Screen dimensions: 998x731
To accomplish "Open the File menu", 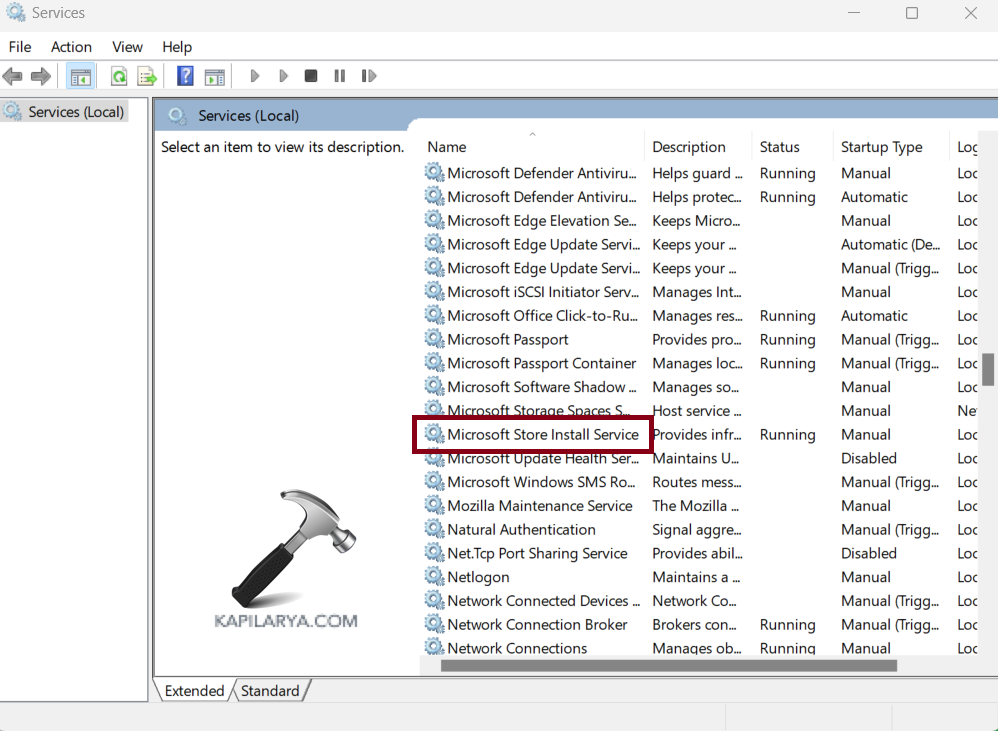I will pos(20,47).
